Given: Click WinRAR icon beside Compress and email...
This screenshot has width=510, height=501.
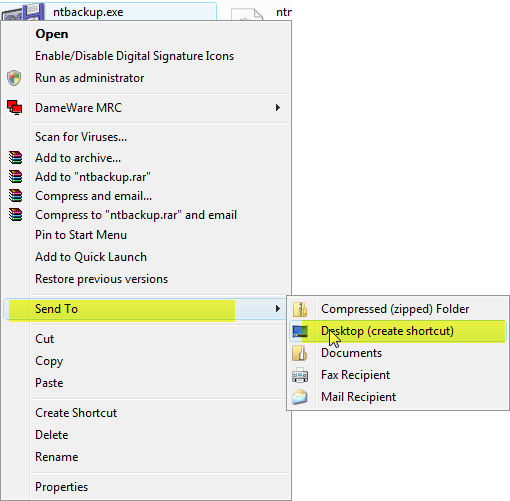Looking at the screenshot, I should pyautogui.click(x=15, y=196).
